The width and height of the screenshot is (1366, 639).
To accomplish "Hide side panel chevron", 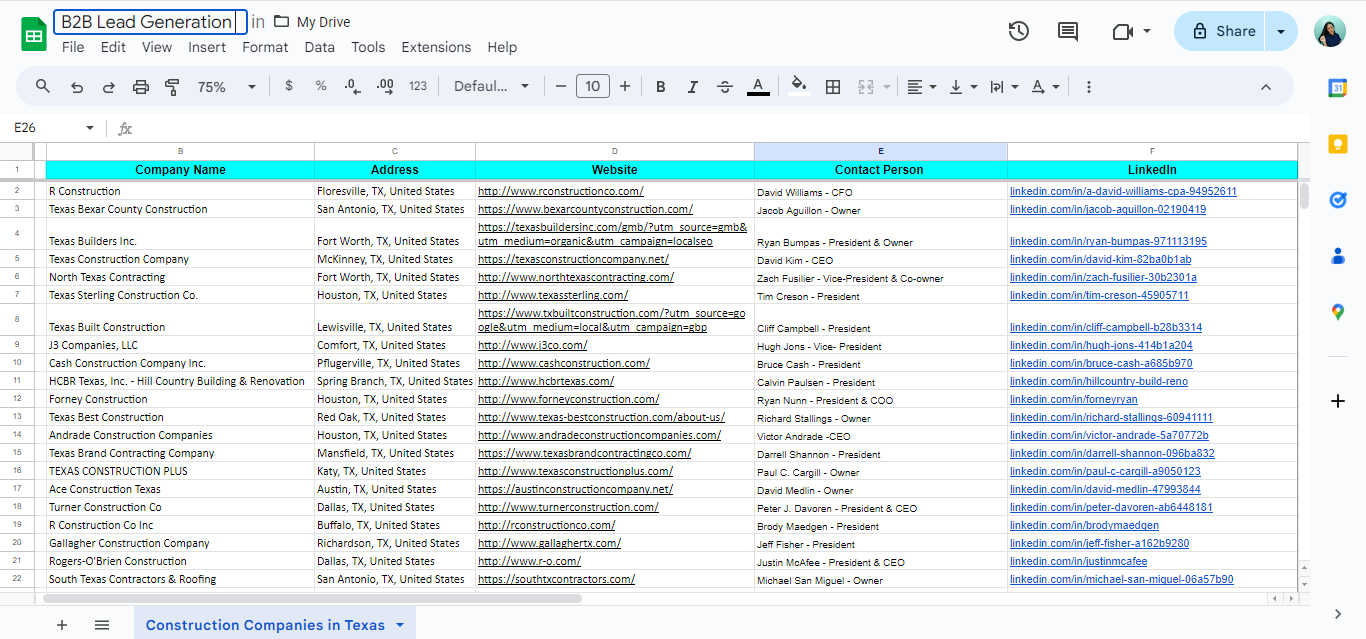I will 1338,613.
